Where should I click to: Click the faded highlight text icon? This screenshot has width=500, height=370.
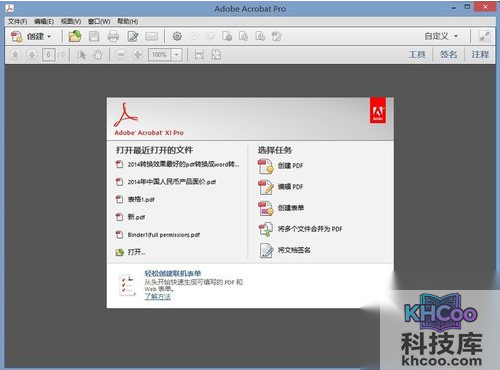[210, 36]
